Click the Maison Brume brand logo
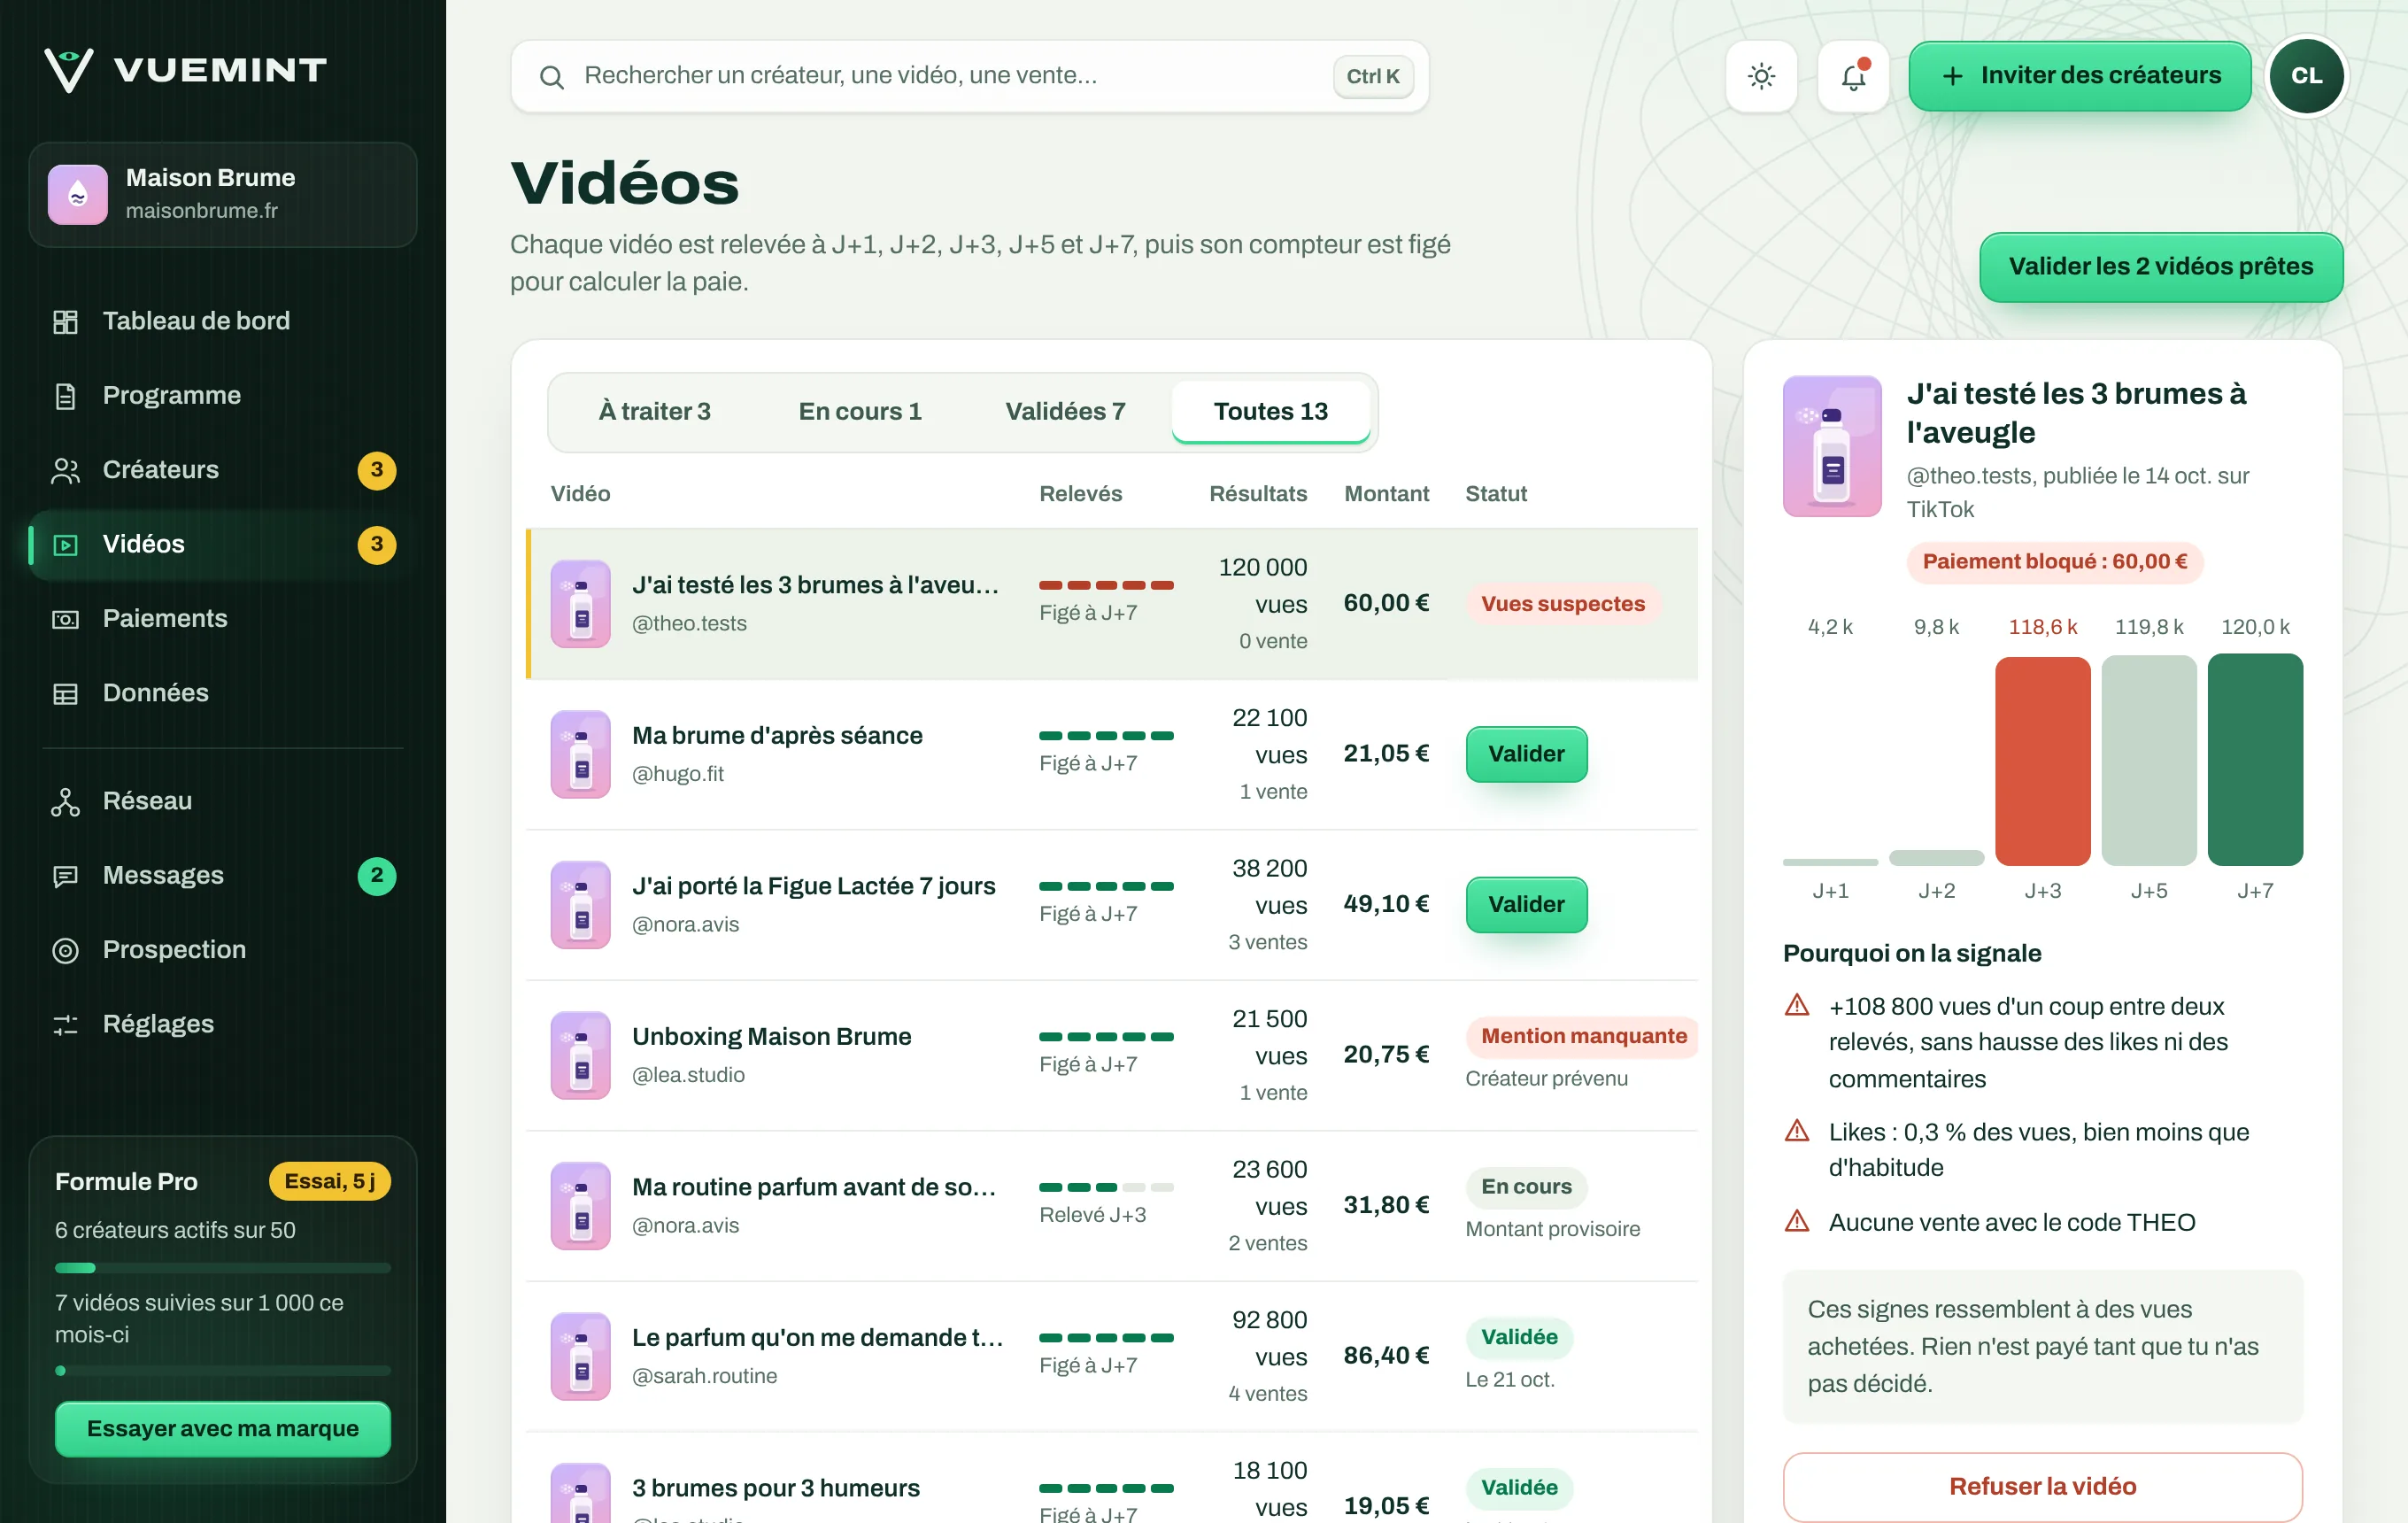2408x1523 pixels. (77, 194)
